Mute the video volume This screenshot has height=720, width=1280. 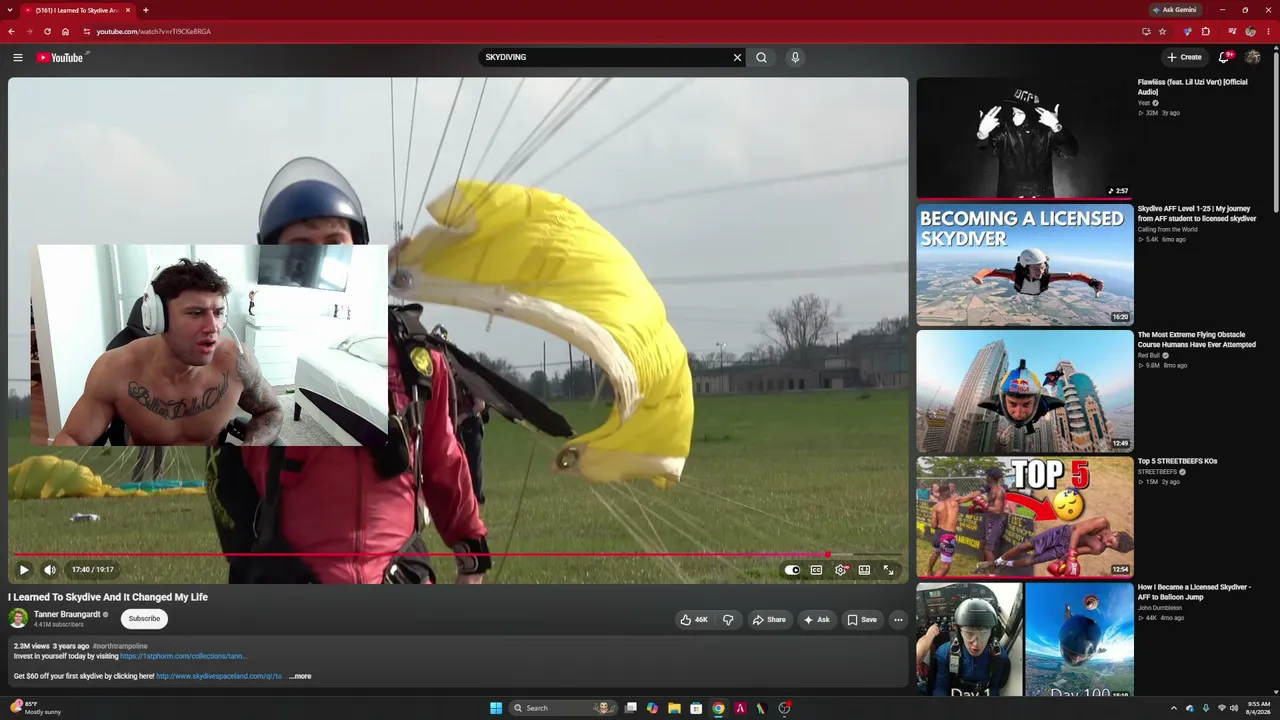50,570
